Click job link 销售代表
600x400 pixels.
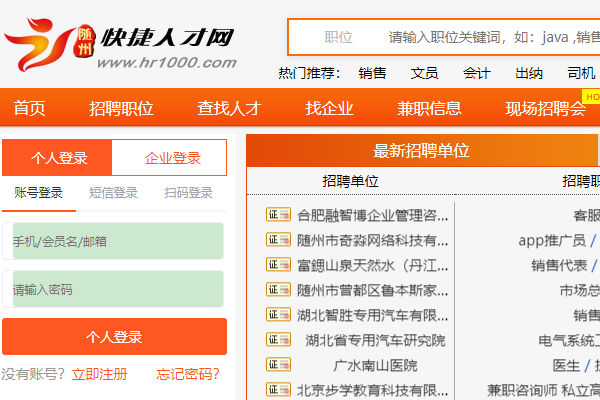click(x=559, y=265)
